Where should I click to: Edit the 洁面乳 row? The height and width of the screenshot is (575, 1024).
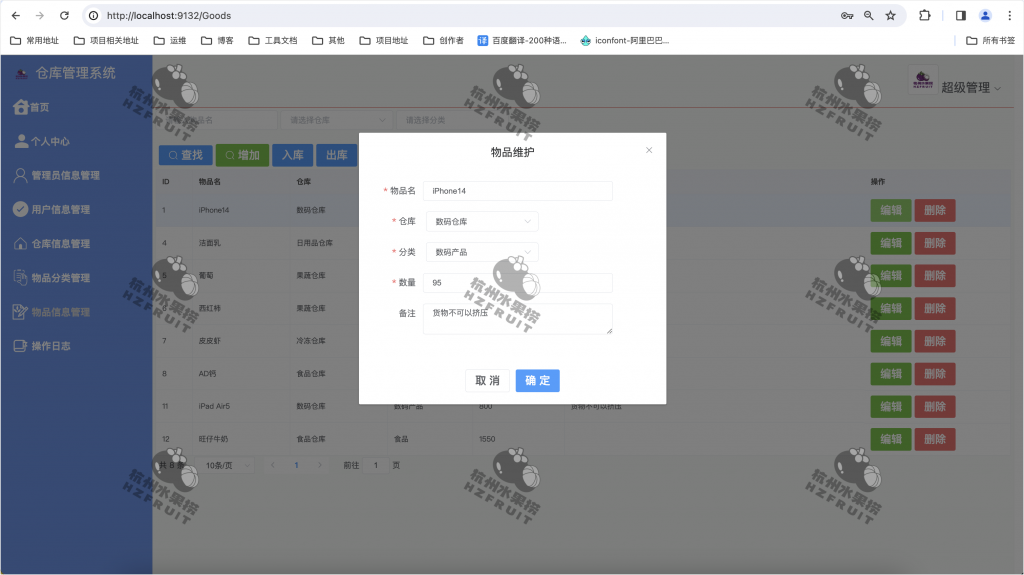click(891, 243)
